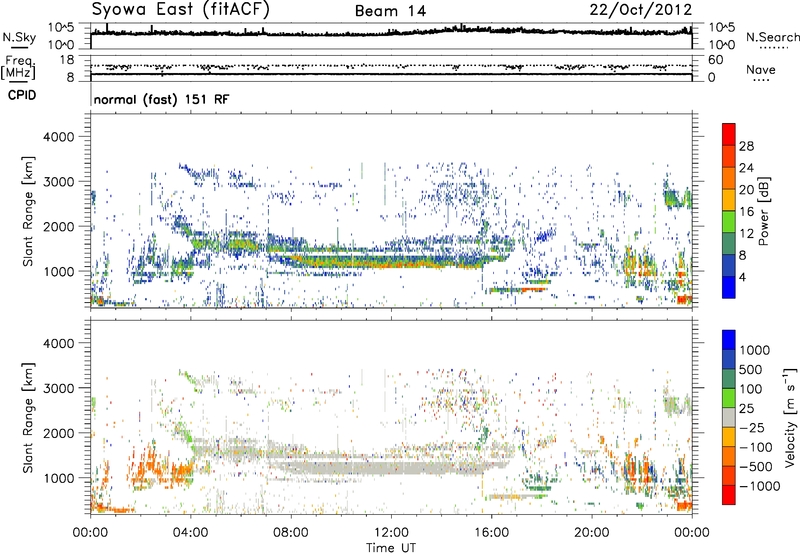Click the '12:00' time tick label
The height and width of the screenshot is (554, 800).
point(391,533)
